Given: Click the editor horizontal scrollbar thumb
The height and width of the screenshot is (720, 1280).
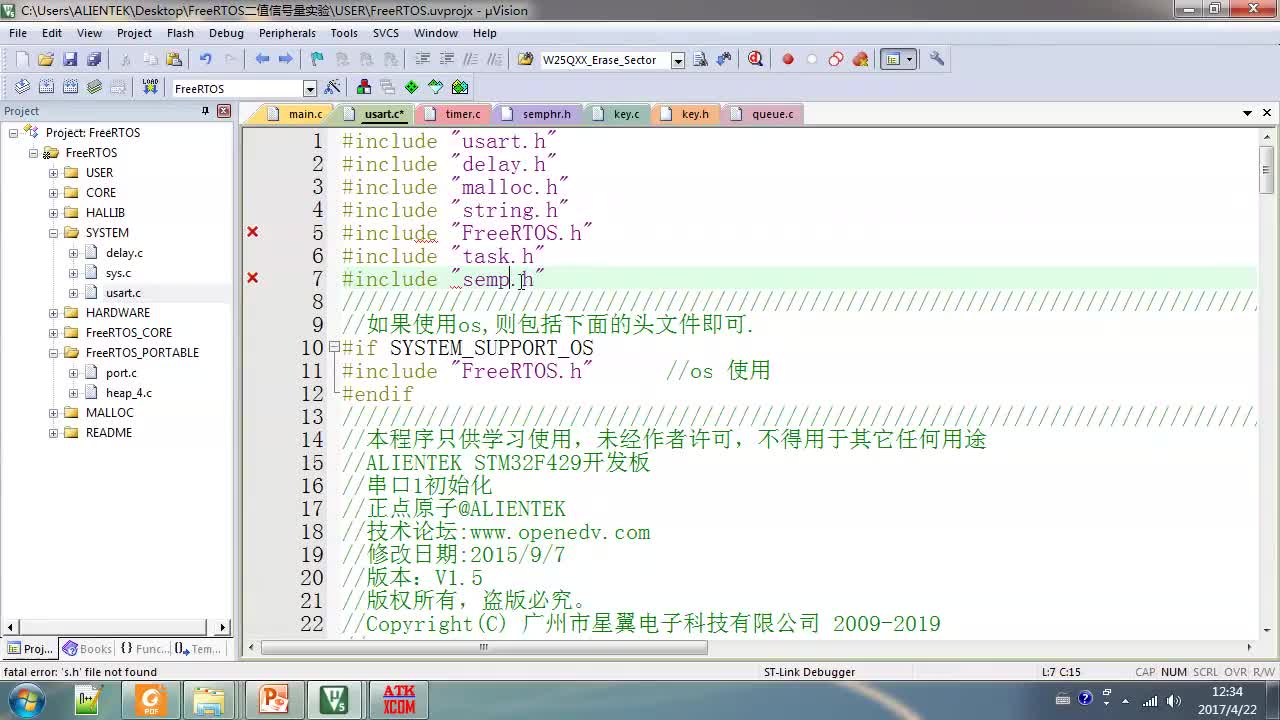Looking at the screenshot, I should pyautogui.click(x=484, y=647).
